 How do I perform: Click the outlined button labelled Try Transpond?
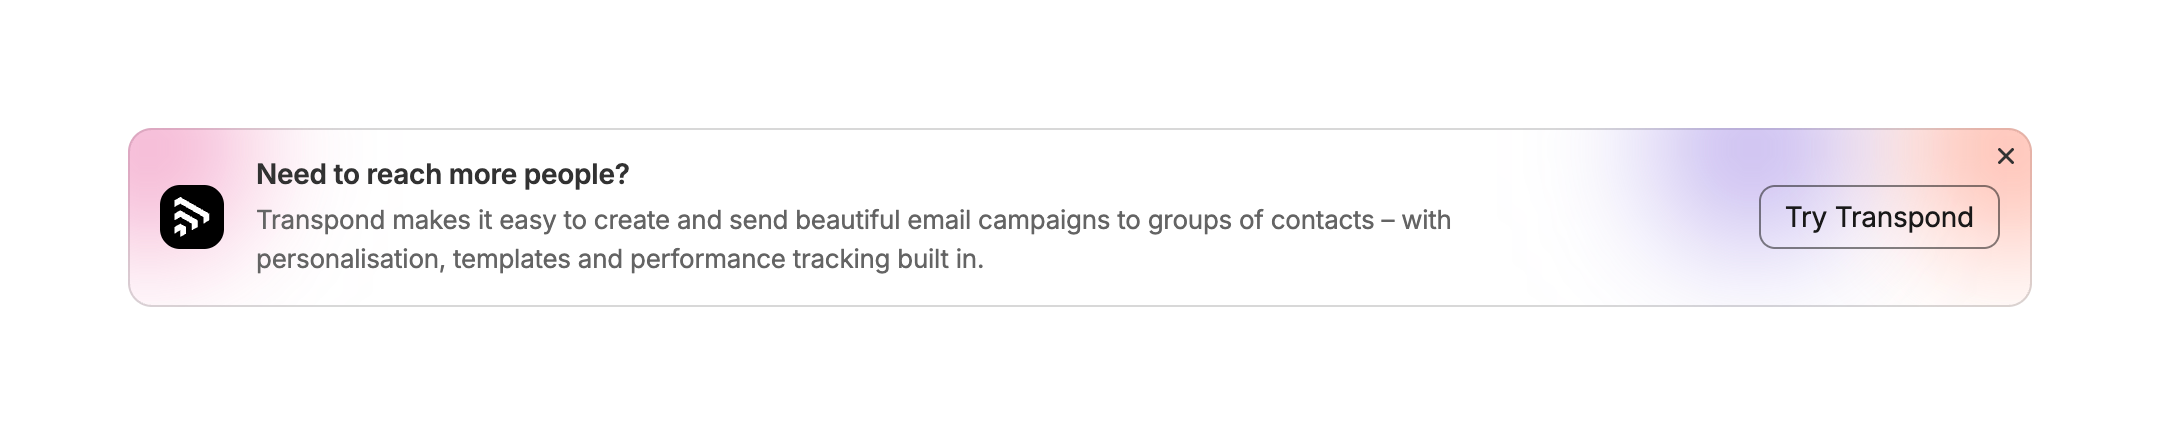[x=1878, y=217]
